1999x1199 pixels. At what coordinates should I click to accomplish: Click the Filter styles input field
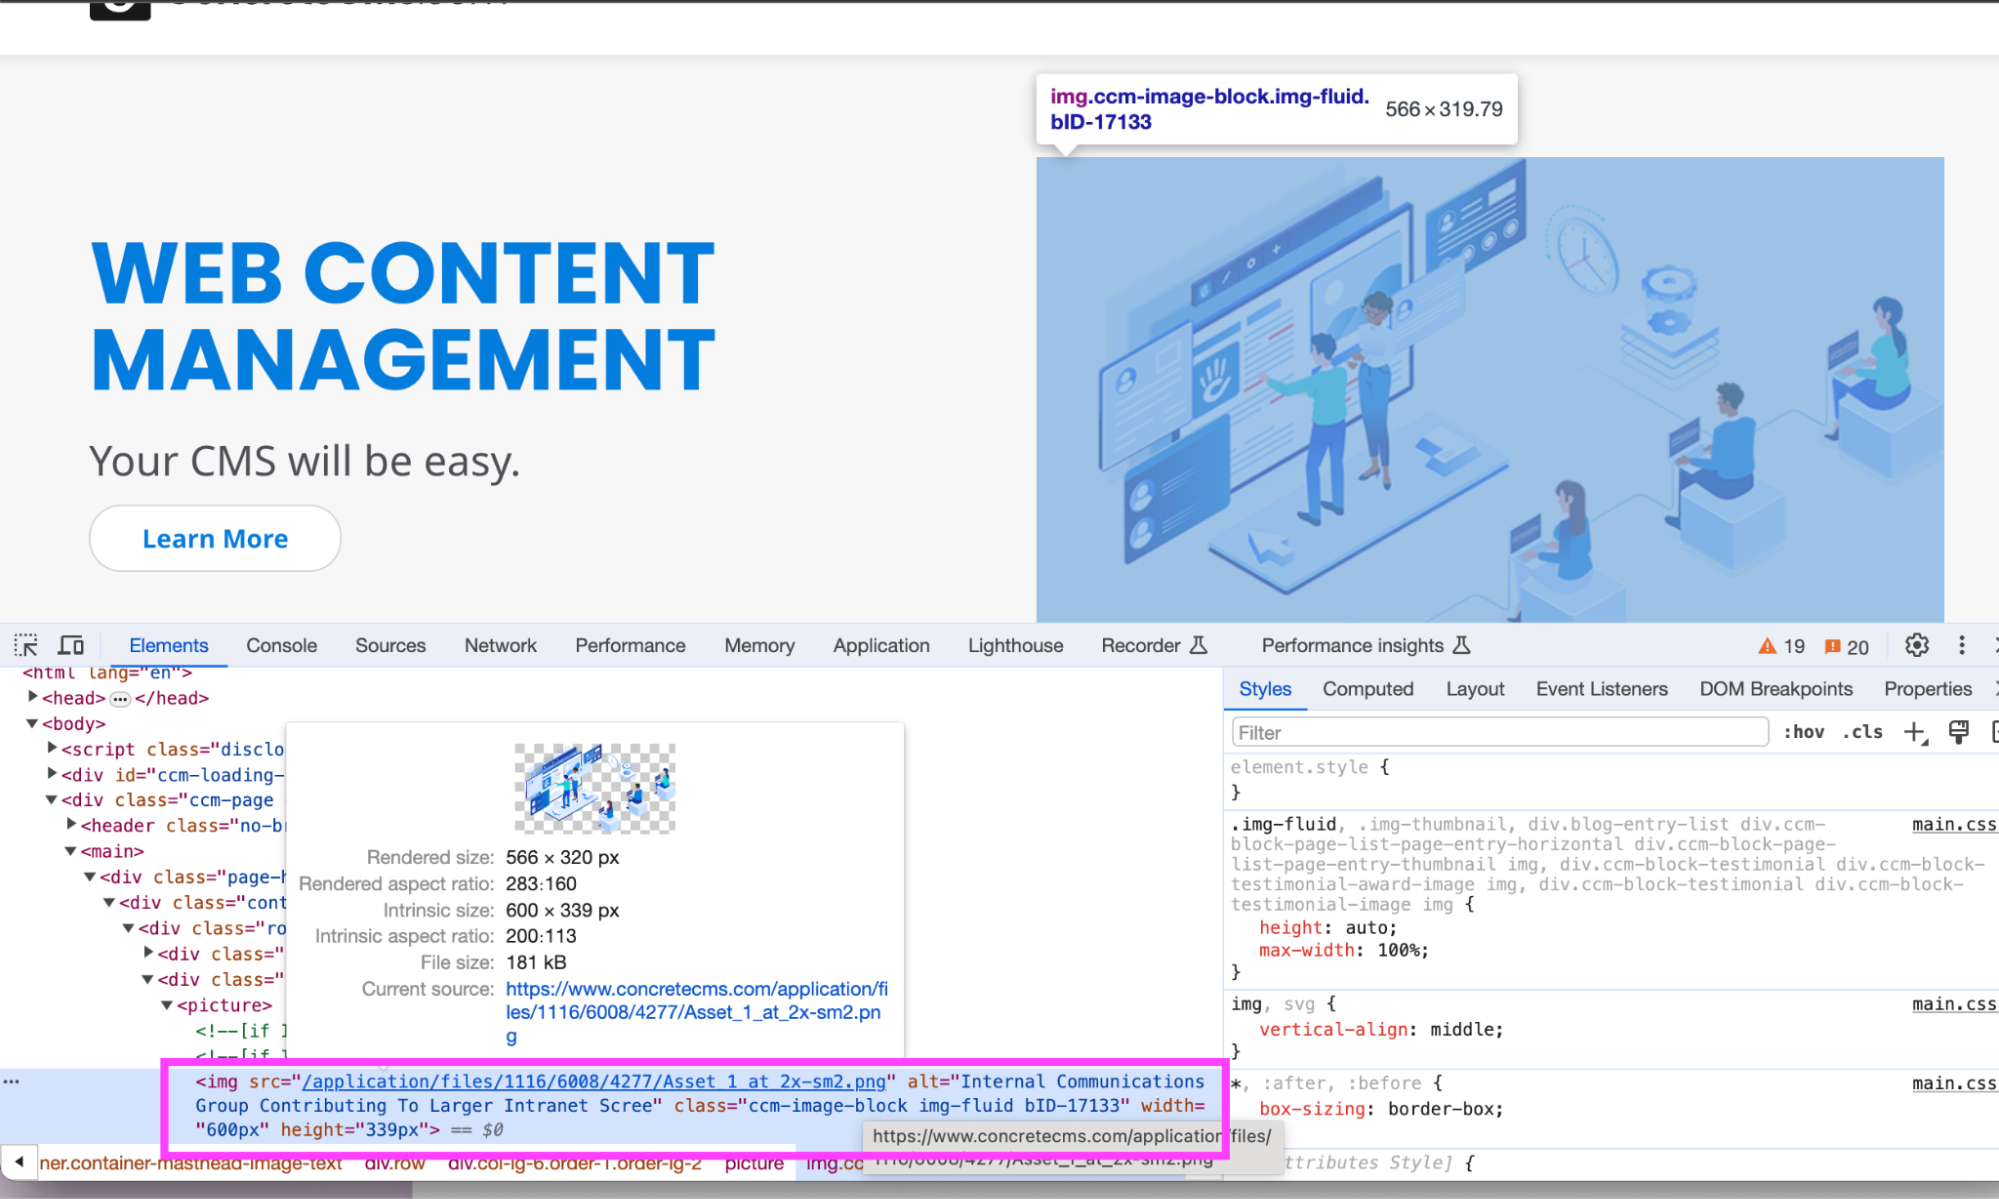(1497, 731)
